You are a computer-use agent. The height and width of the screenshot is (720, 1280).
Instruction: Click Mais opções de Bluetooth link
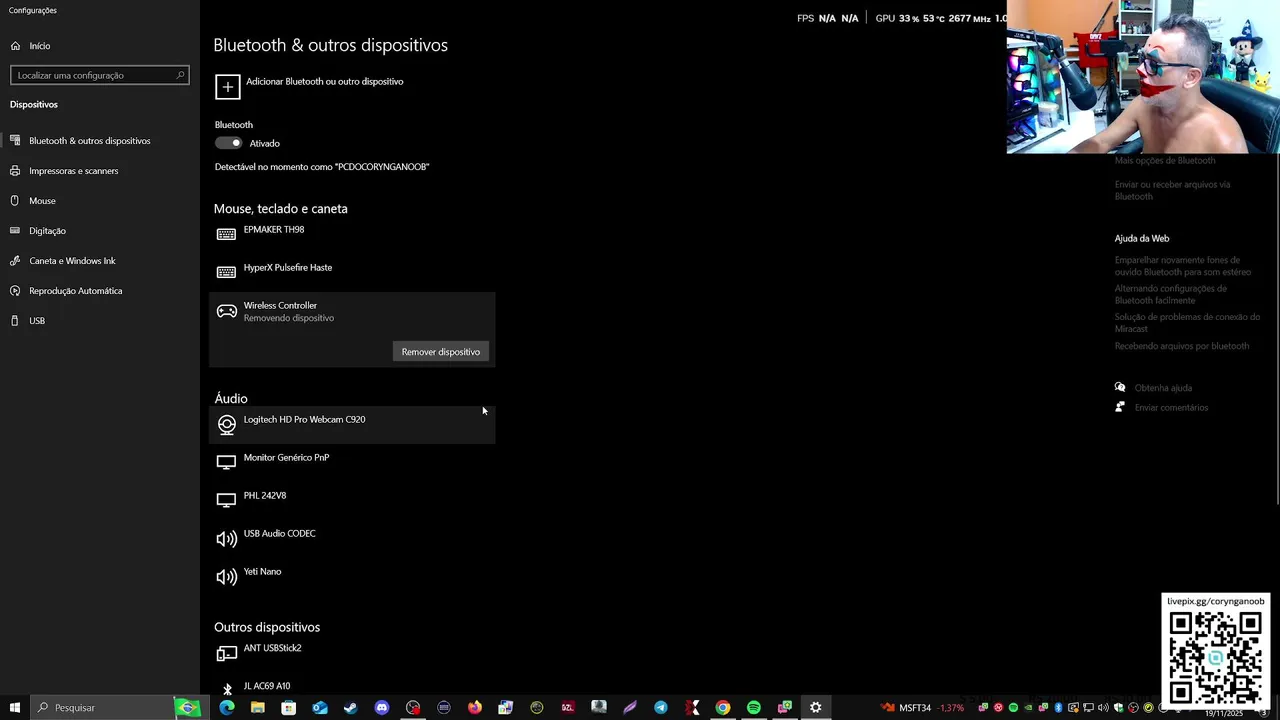1165,160
